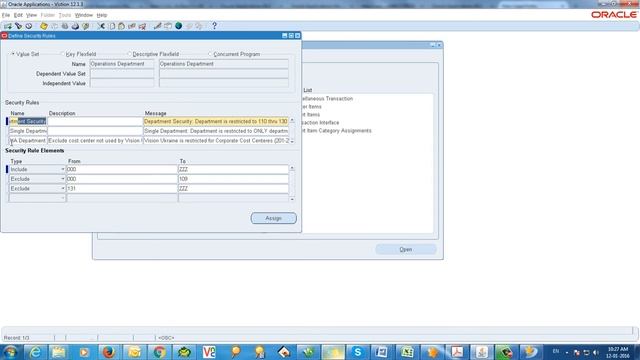Viewport: 640px width, 360px height.
Task: Click the Dependent Value Set field
Action: 122,74
